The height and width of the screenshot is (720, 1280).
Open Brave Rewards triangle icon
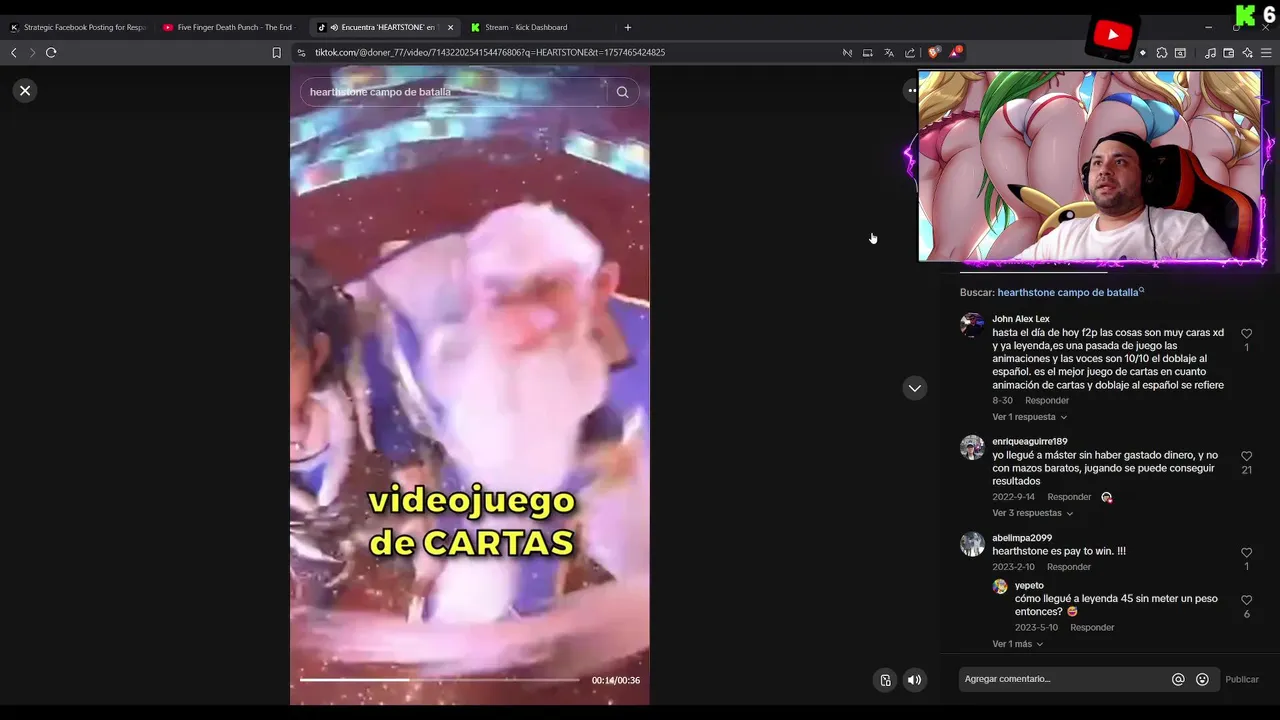[x=955, y=52]
